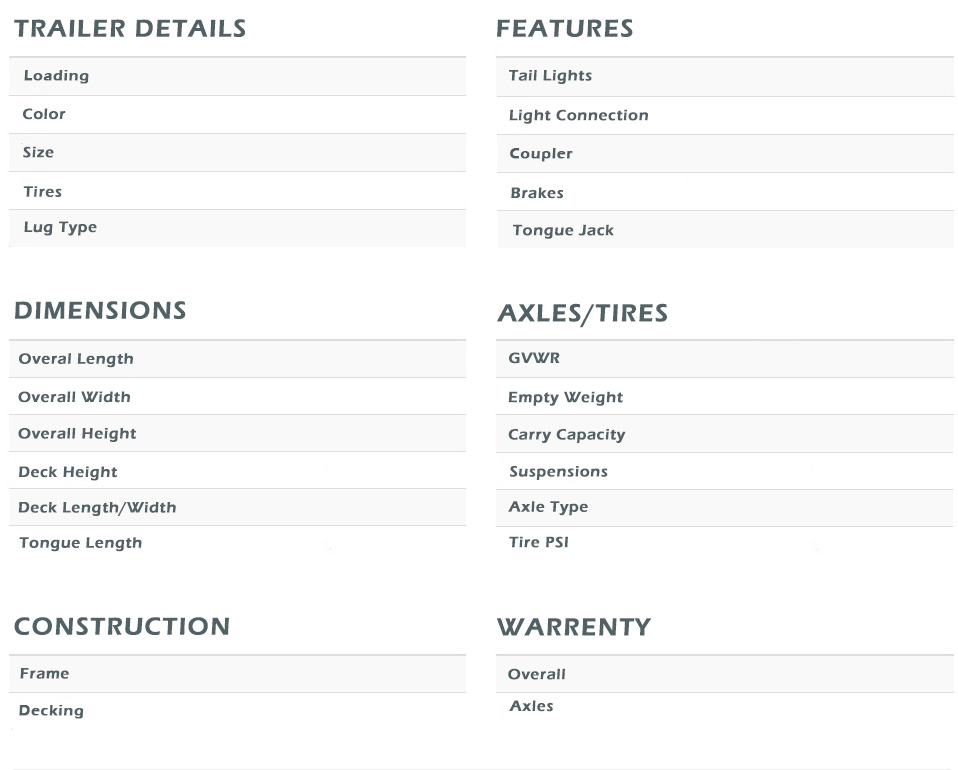The width and height of the screenshot is (958, 770).
Task: Click the Dimensions section heading
Action: click(100, 311)
